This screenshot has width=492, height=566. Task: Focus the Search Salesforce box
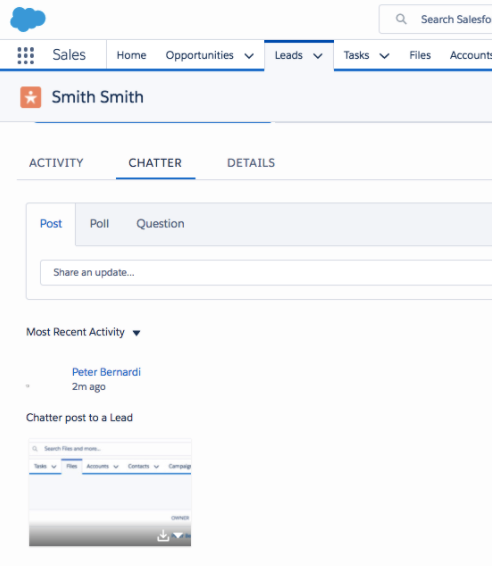click(436, 19)
